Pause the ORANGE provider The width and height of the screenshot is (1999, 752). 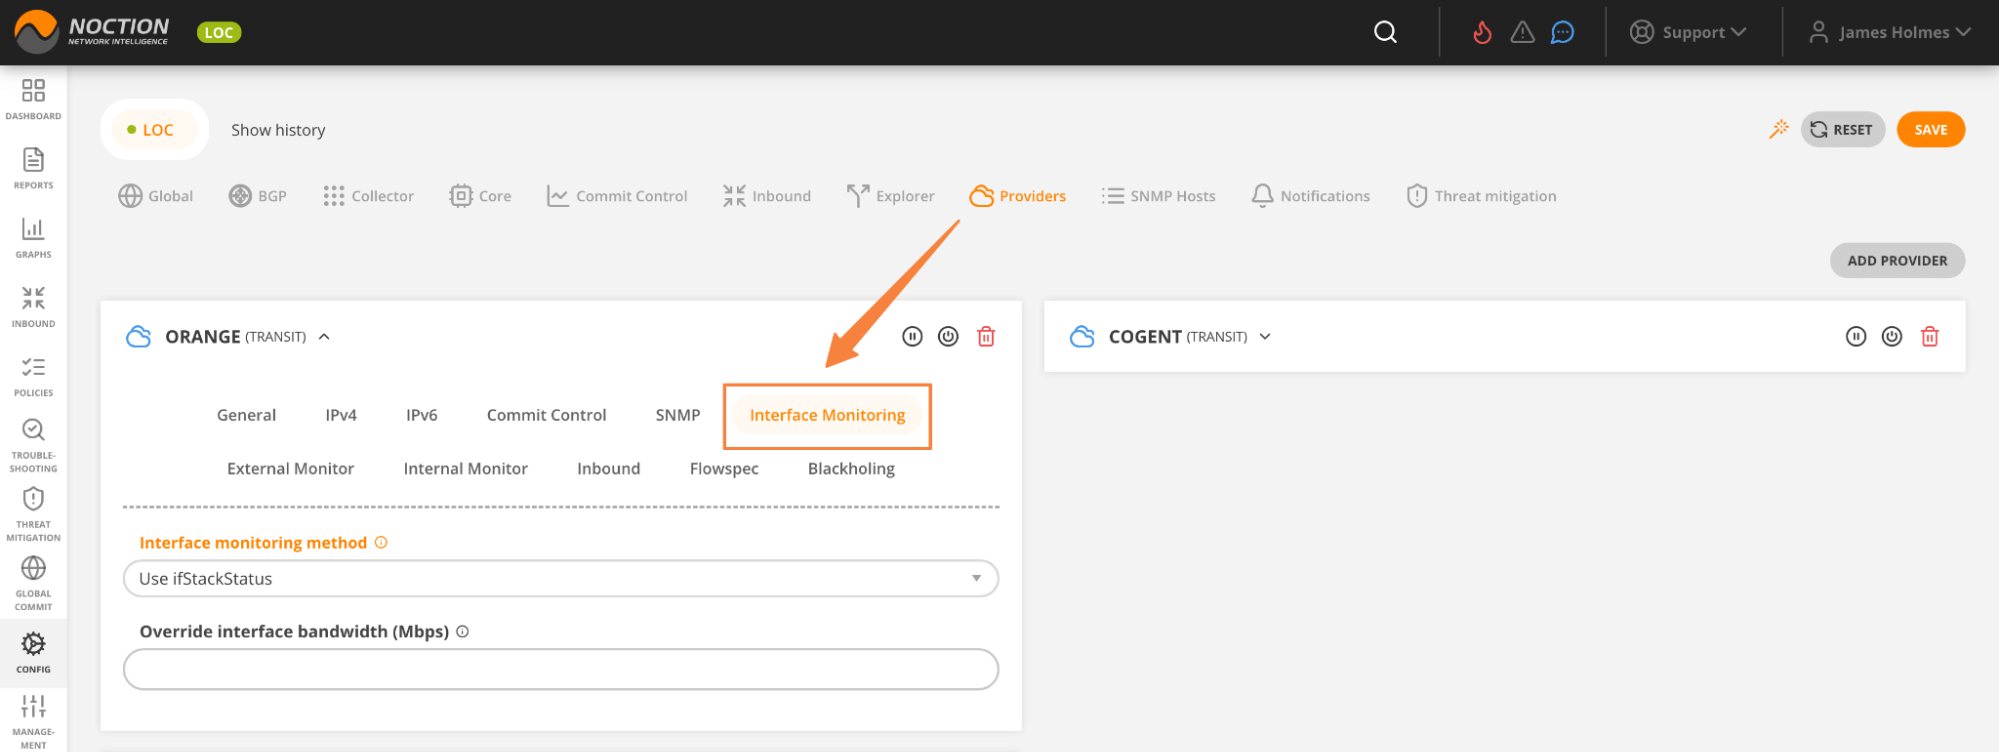[912, 337]
